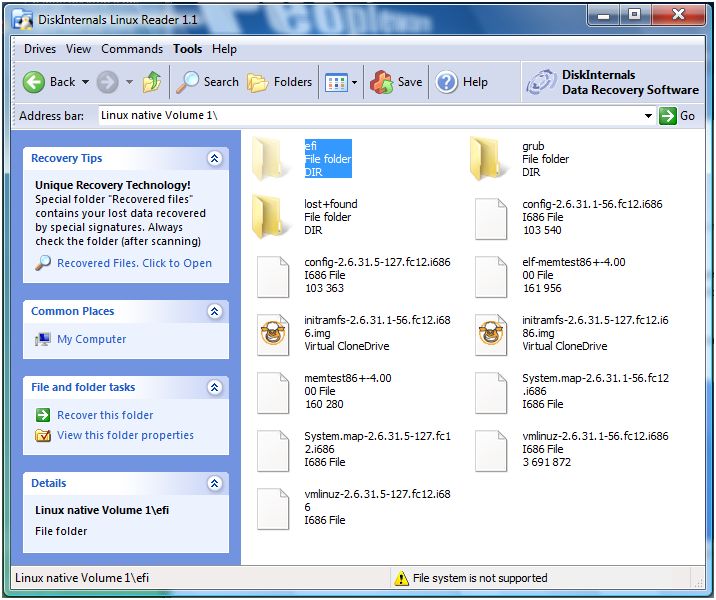Click the My Computer monitor icon
This screenshot has height=600, width=716.
43,339
